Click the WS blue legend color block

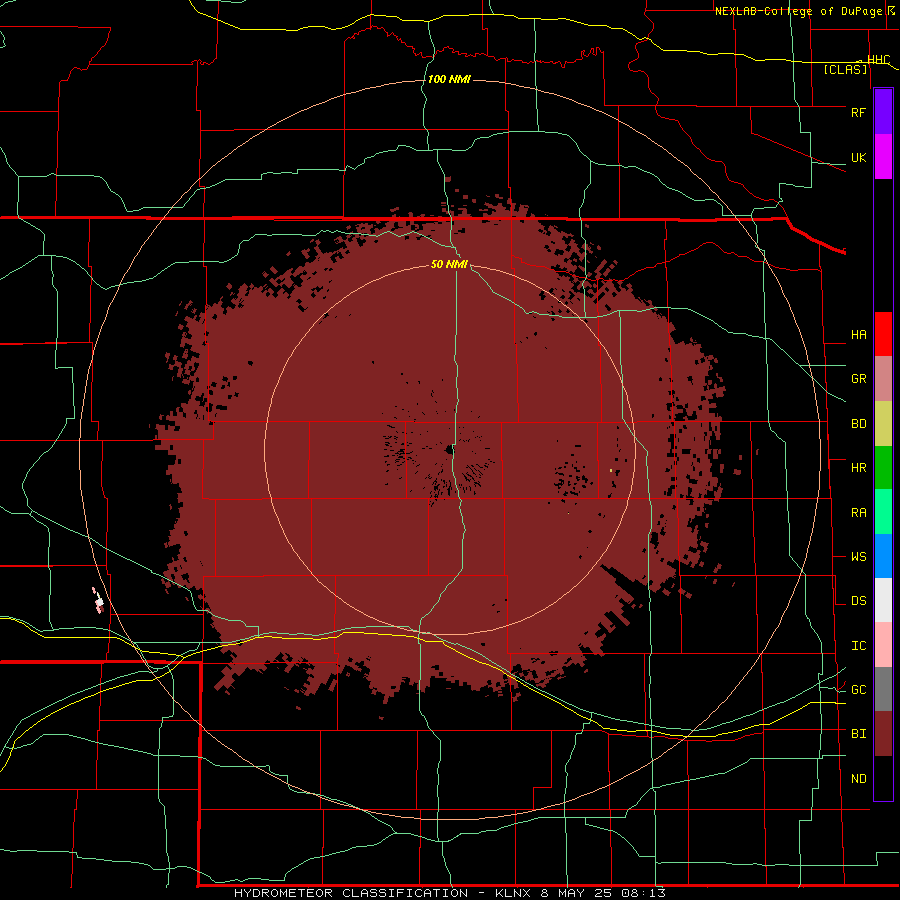pos(883,556)
